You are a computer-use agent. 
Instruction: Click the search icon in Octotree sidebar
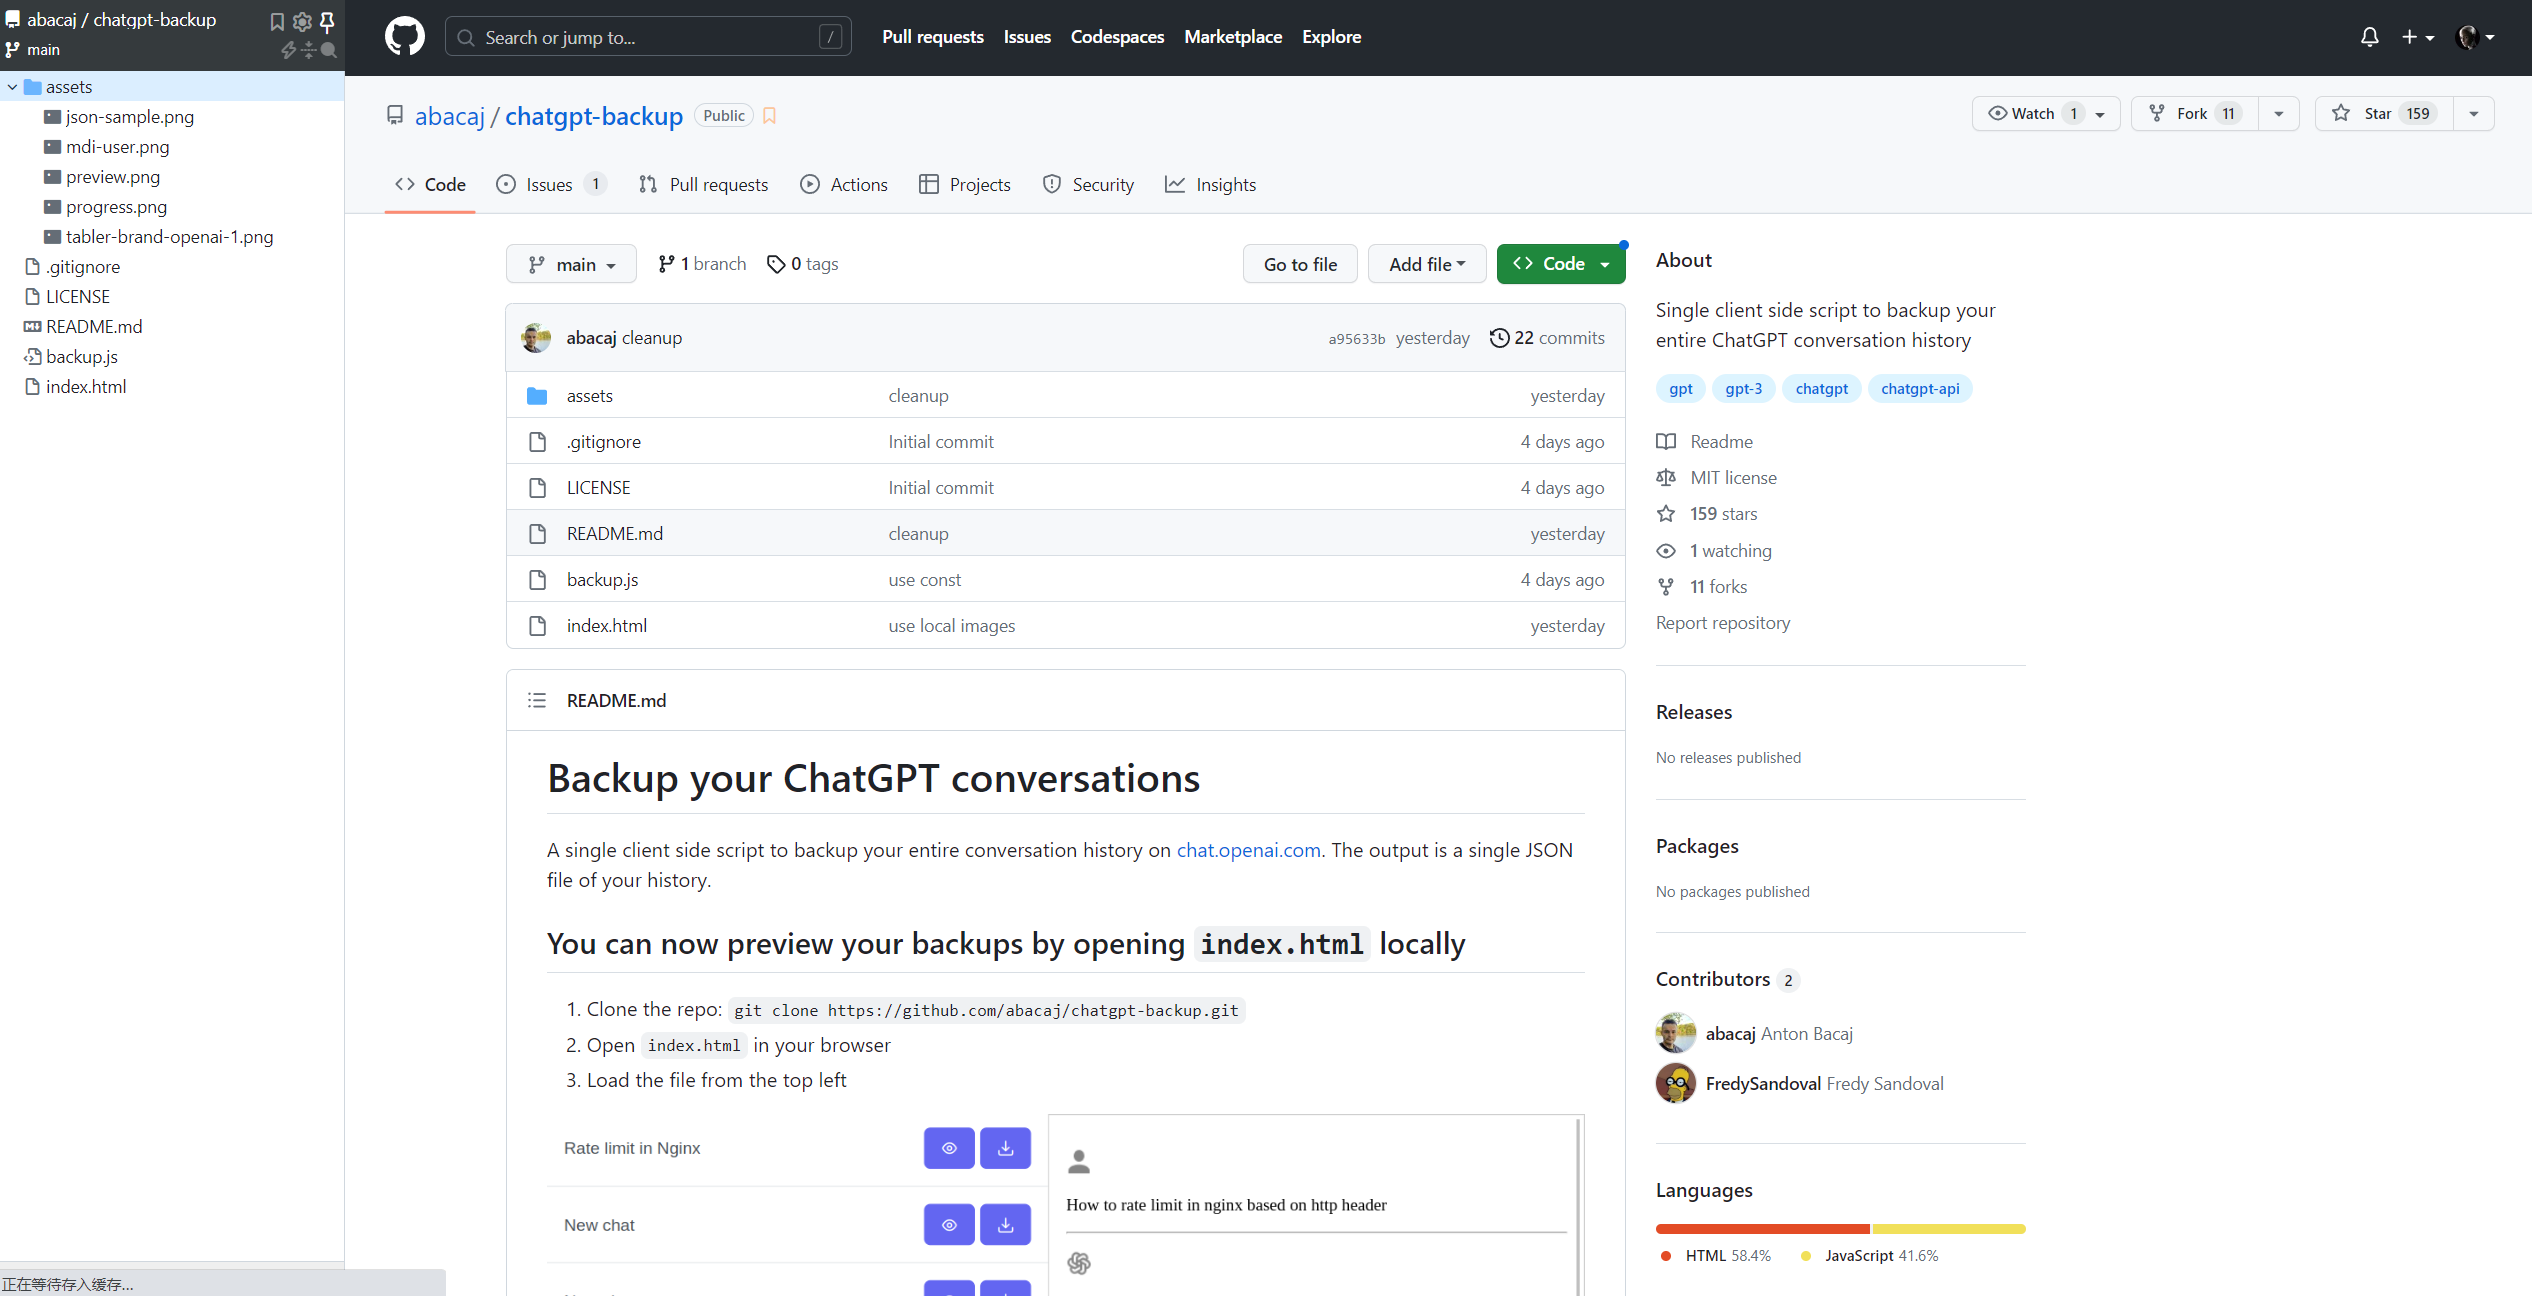[328, 50]
